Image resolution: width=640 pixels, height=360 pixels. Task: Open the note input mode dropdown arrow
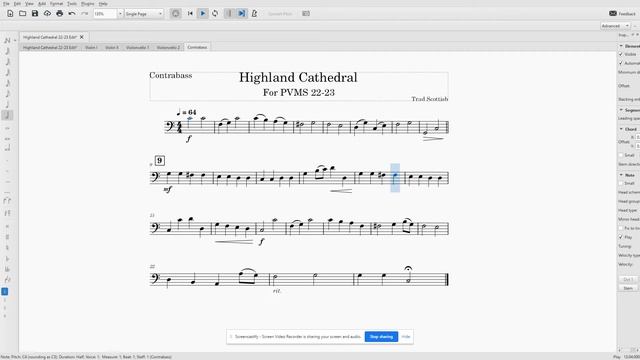(x=15, y=40)
